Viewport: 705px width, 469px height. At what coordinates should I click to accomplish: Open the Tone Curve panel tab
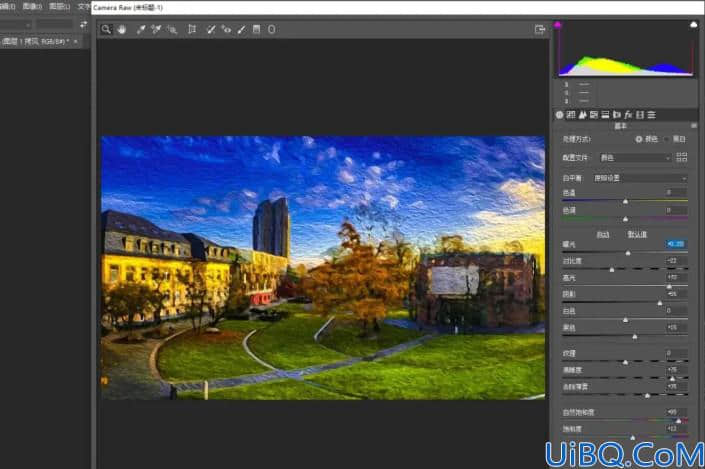tap(571, 115)
